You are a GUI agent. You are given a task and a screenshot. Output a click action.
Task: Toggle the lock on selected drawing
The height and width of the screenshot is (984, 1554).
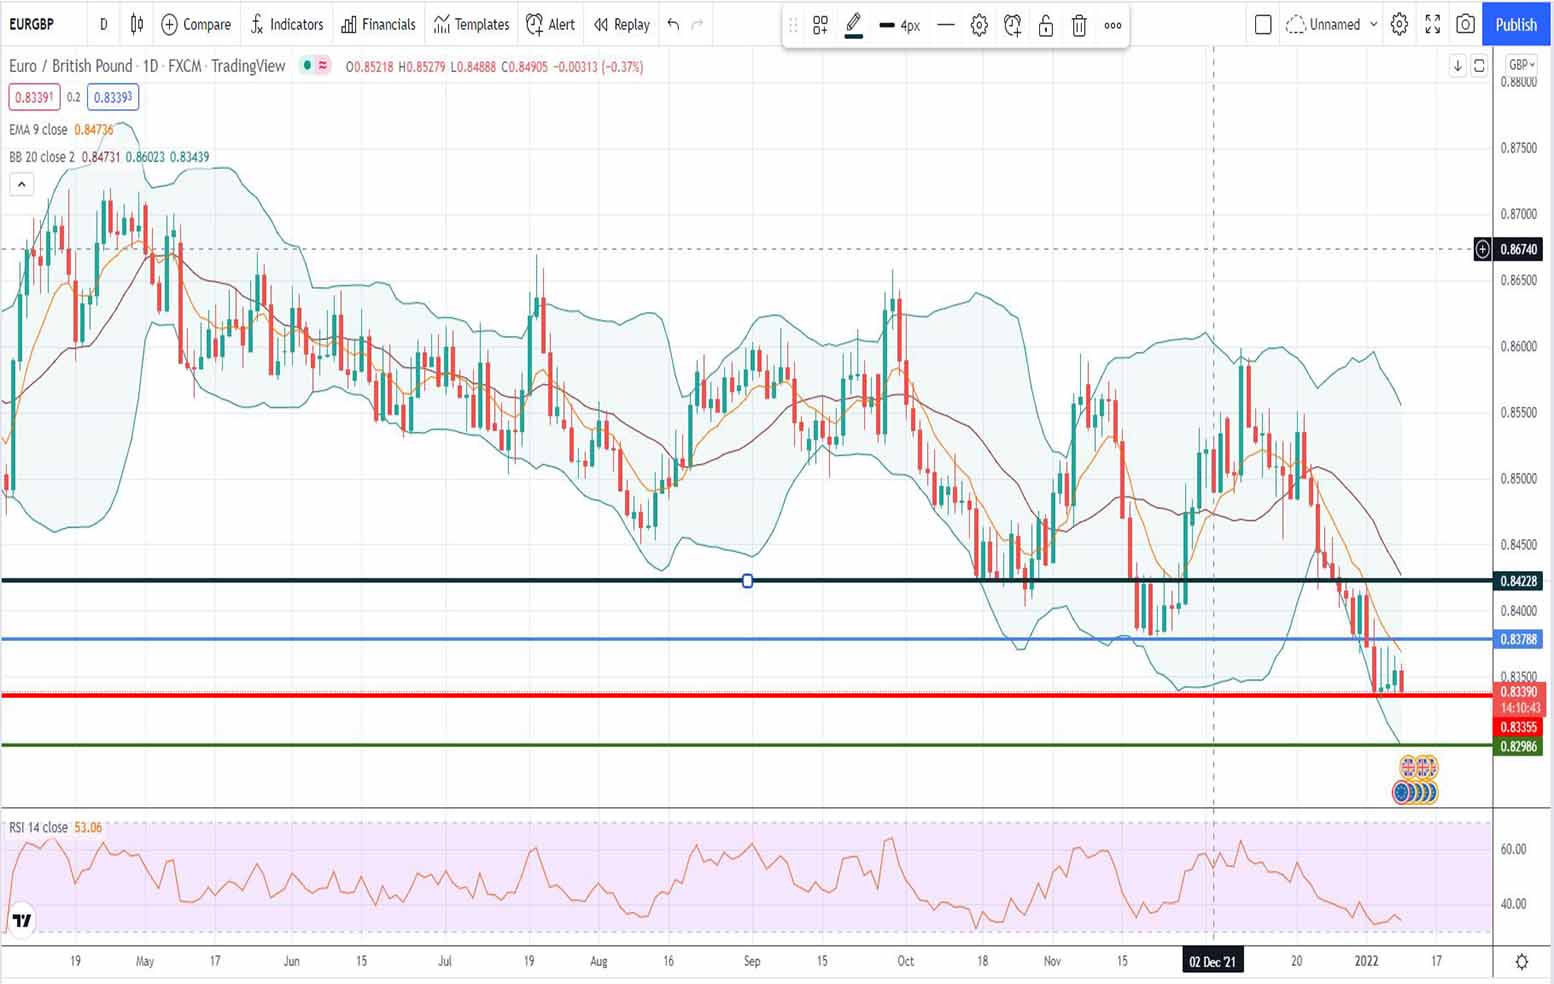1046,26
